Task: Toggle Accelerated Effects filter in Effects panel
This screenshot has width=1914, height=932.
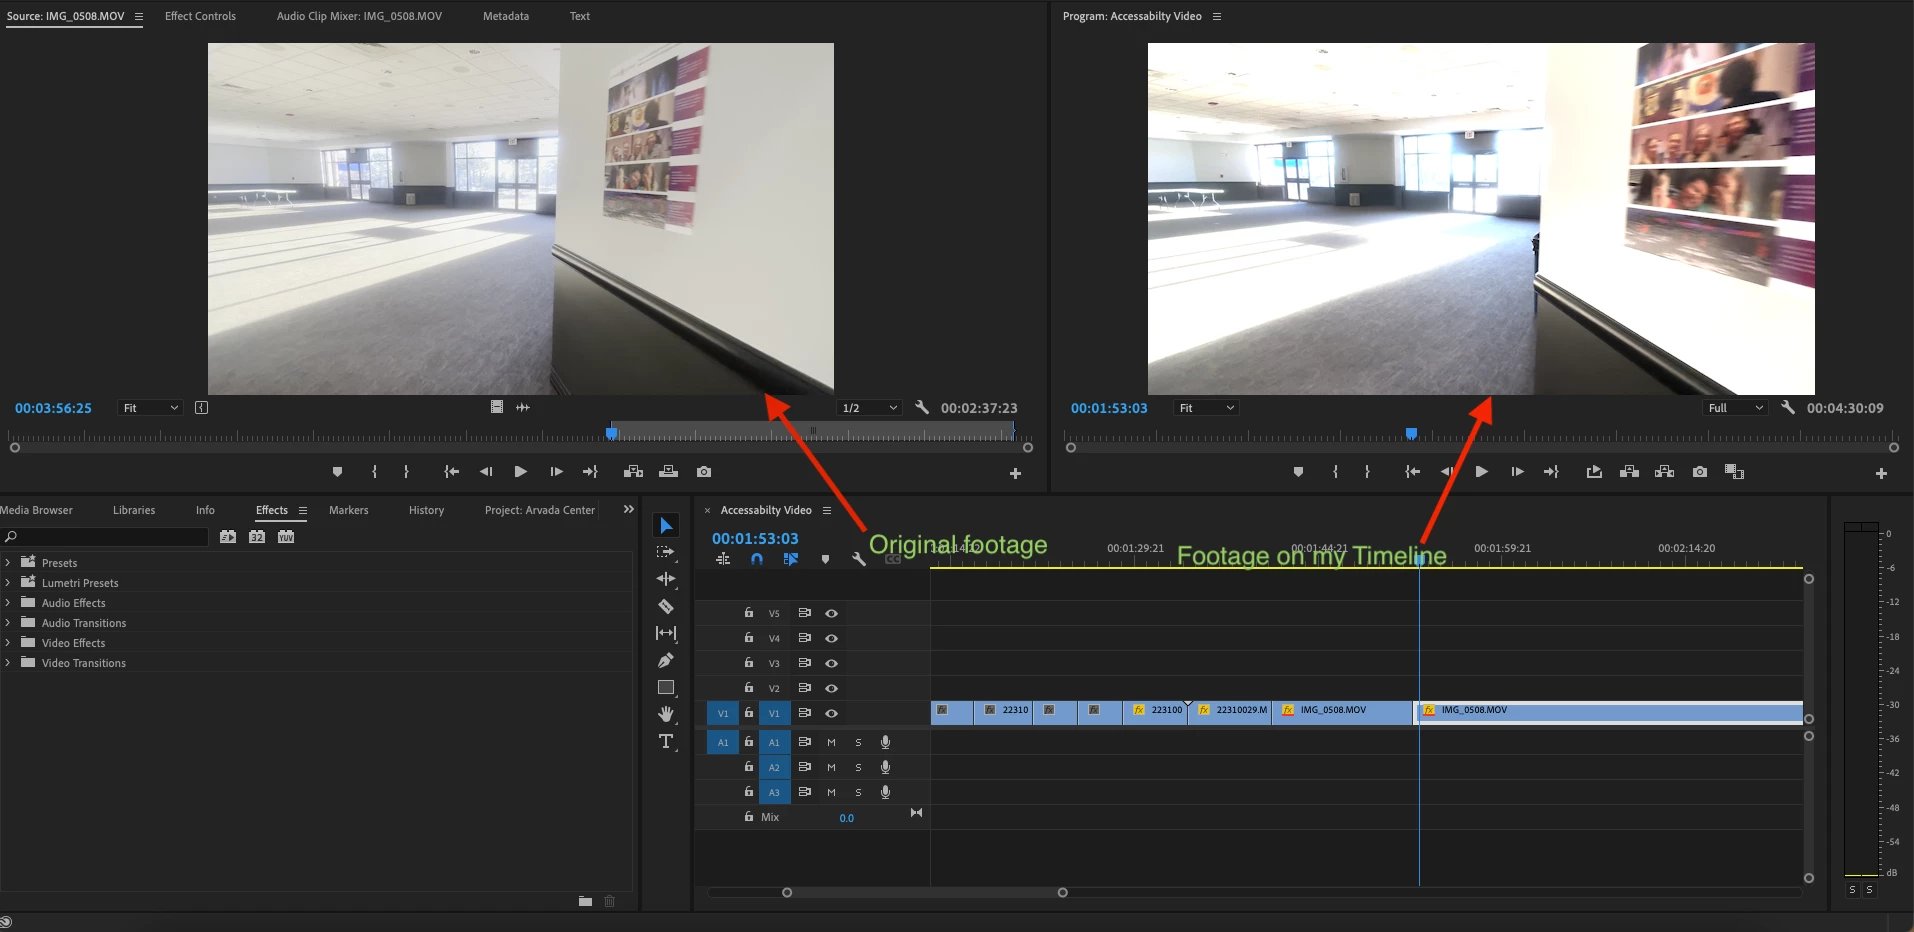Action: [228, 537]
